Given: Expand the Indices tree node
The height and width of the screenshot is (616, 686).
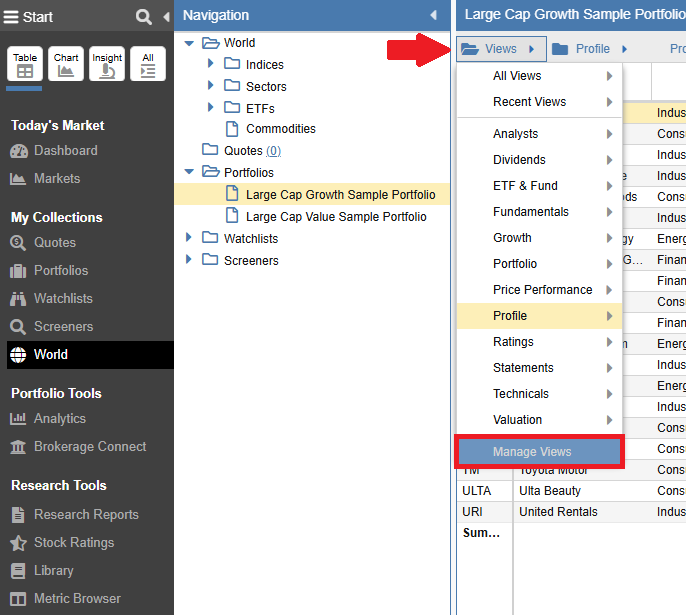Looking at the screenshot, I should click(211, 65).
